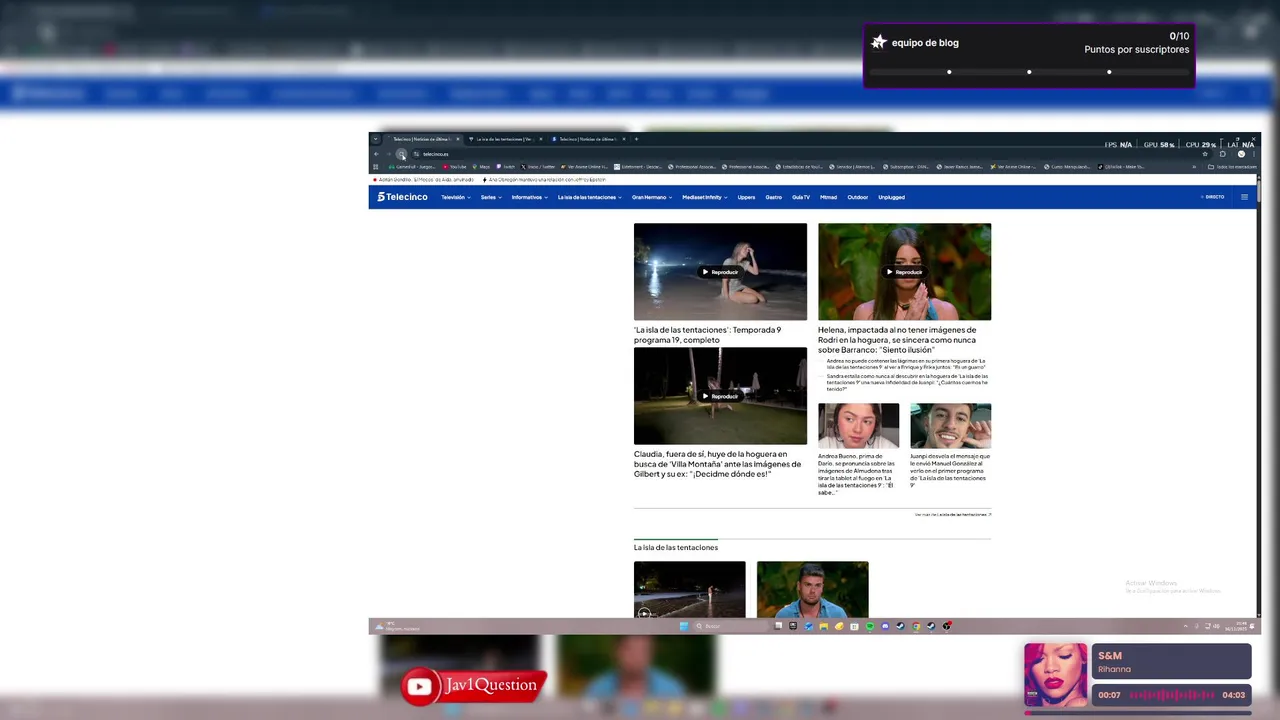Expand the Televisión menu

[456, 197]
